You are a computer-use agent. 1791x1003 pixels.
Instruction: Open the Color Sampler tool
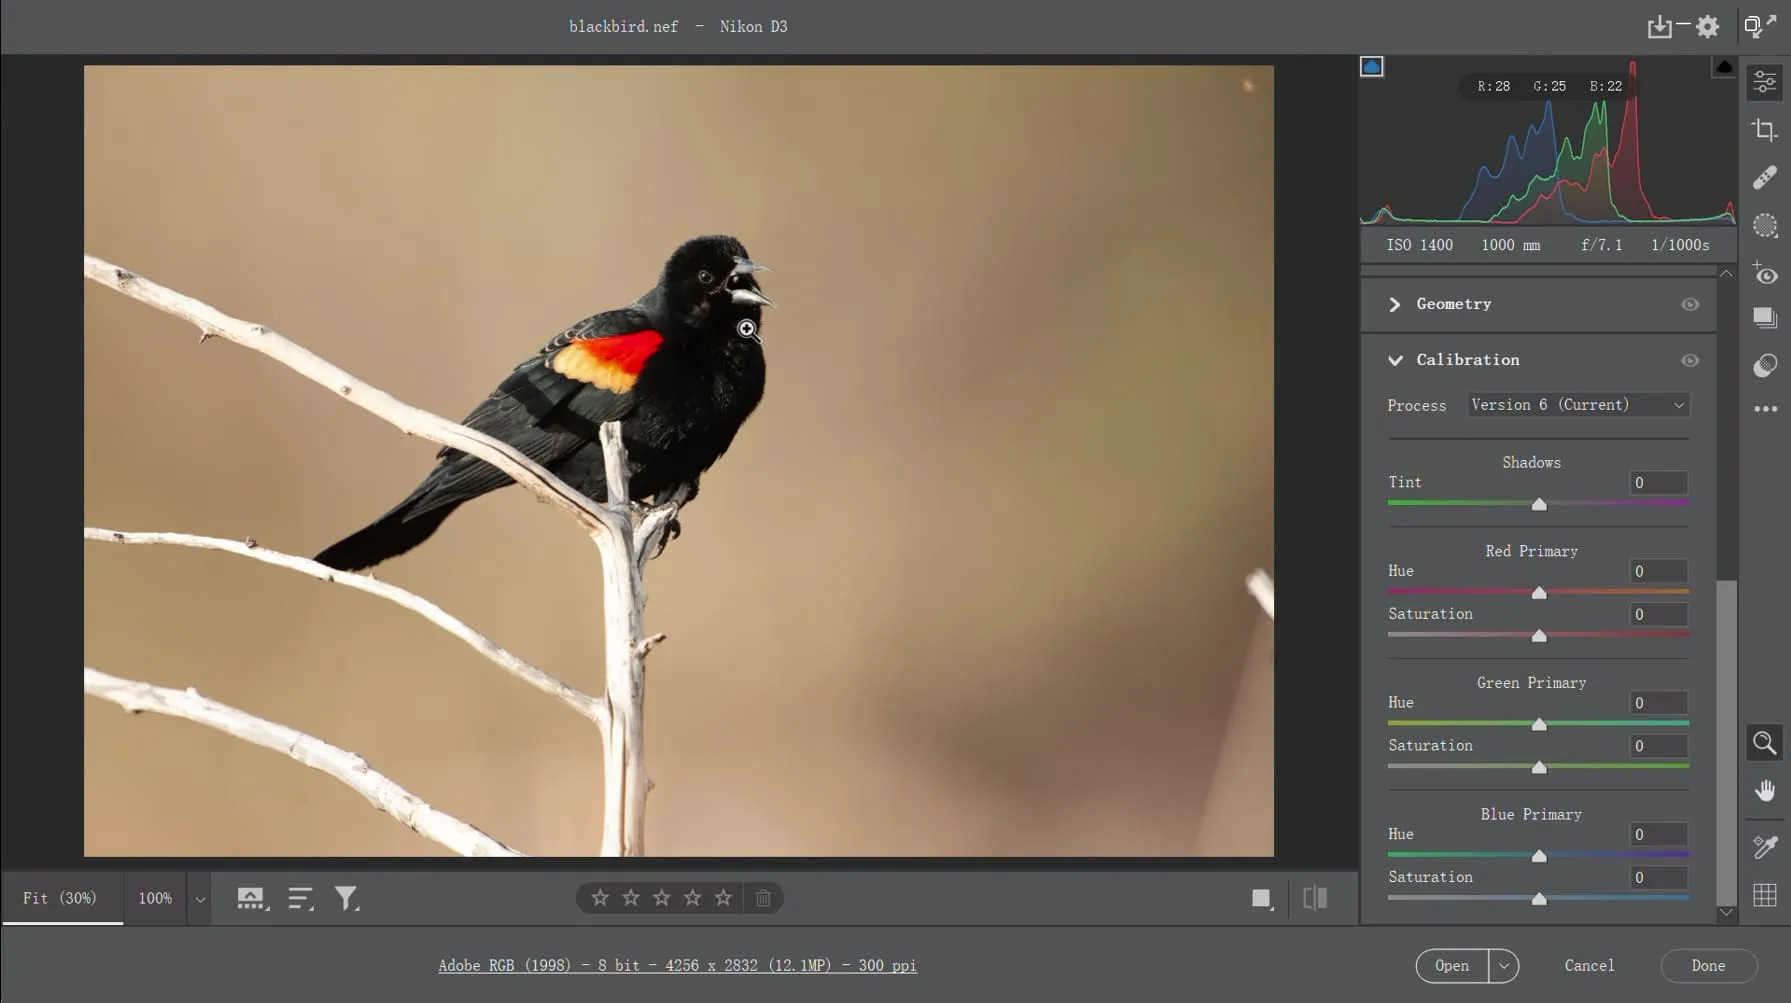coord(1765,847)
